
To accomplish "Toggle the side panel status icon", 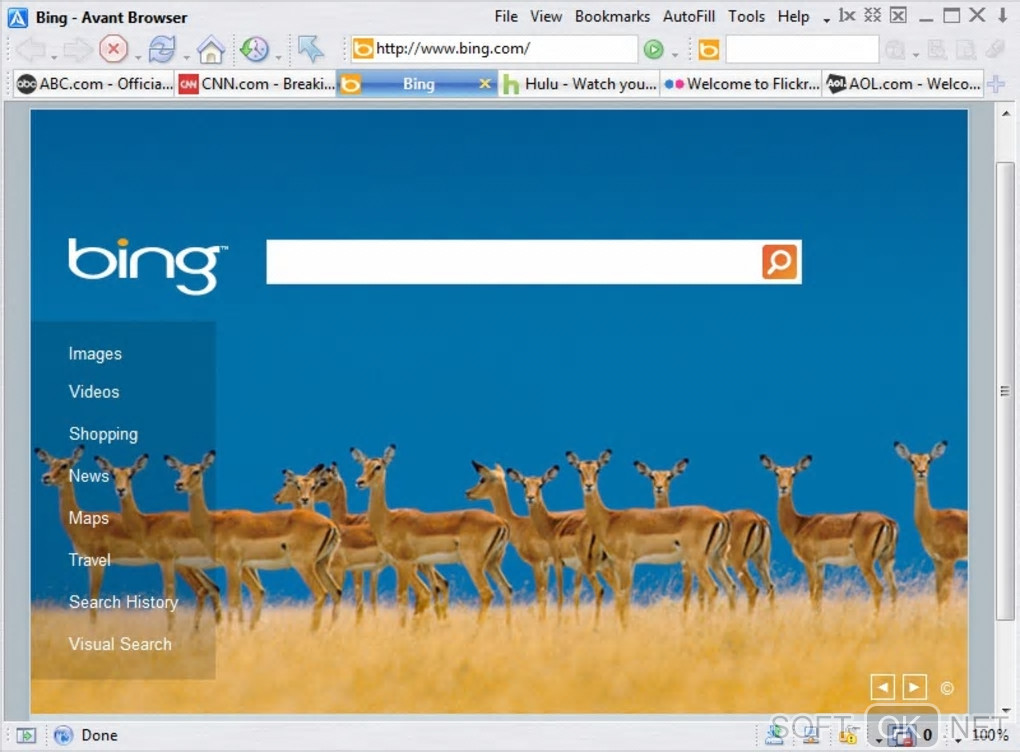I will pos(26,735).
